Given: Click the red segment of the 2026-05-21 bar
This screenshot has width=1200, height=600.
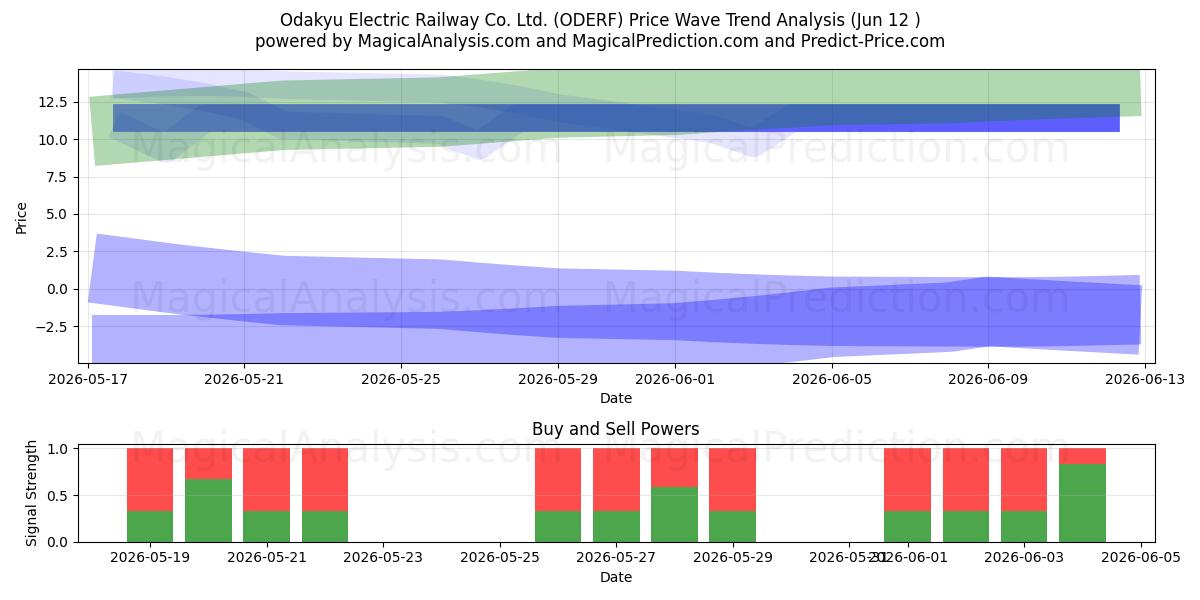Looking at the screenshot, I should click(x=266, y=480).
